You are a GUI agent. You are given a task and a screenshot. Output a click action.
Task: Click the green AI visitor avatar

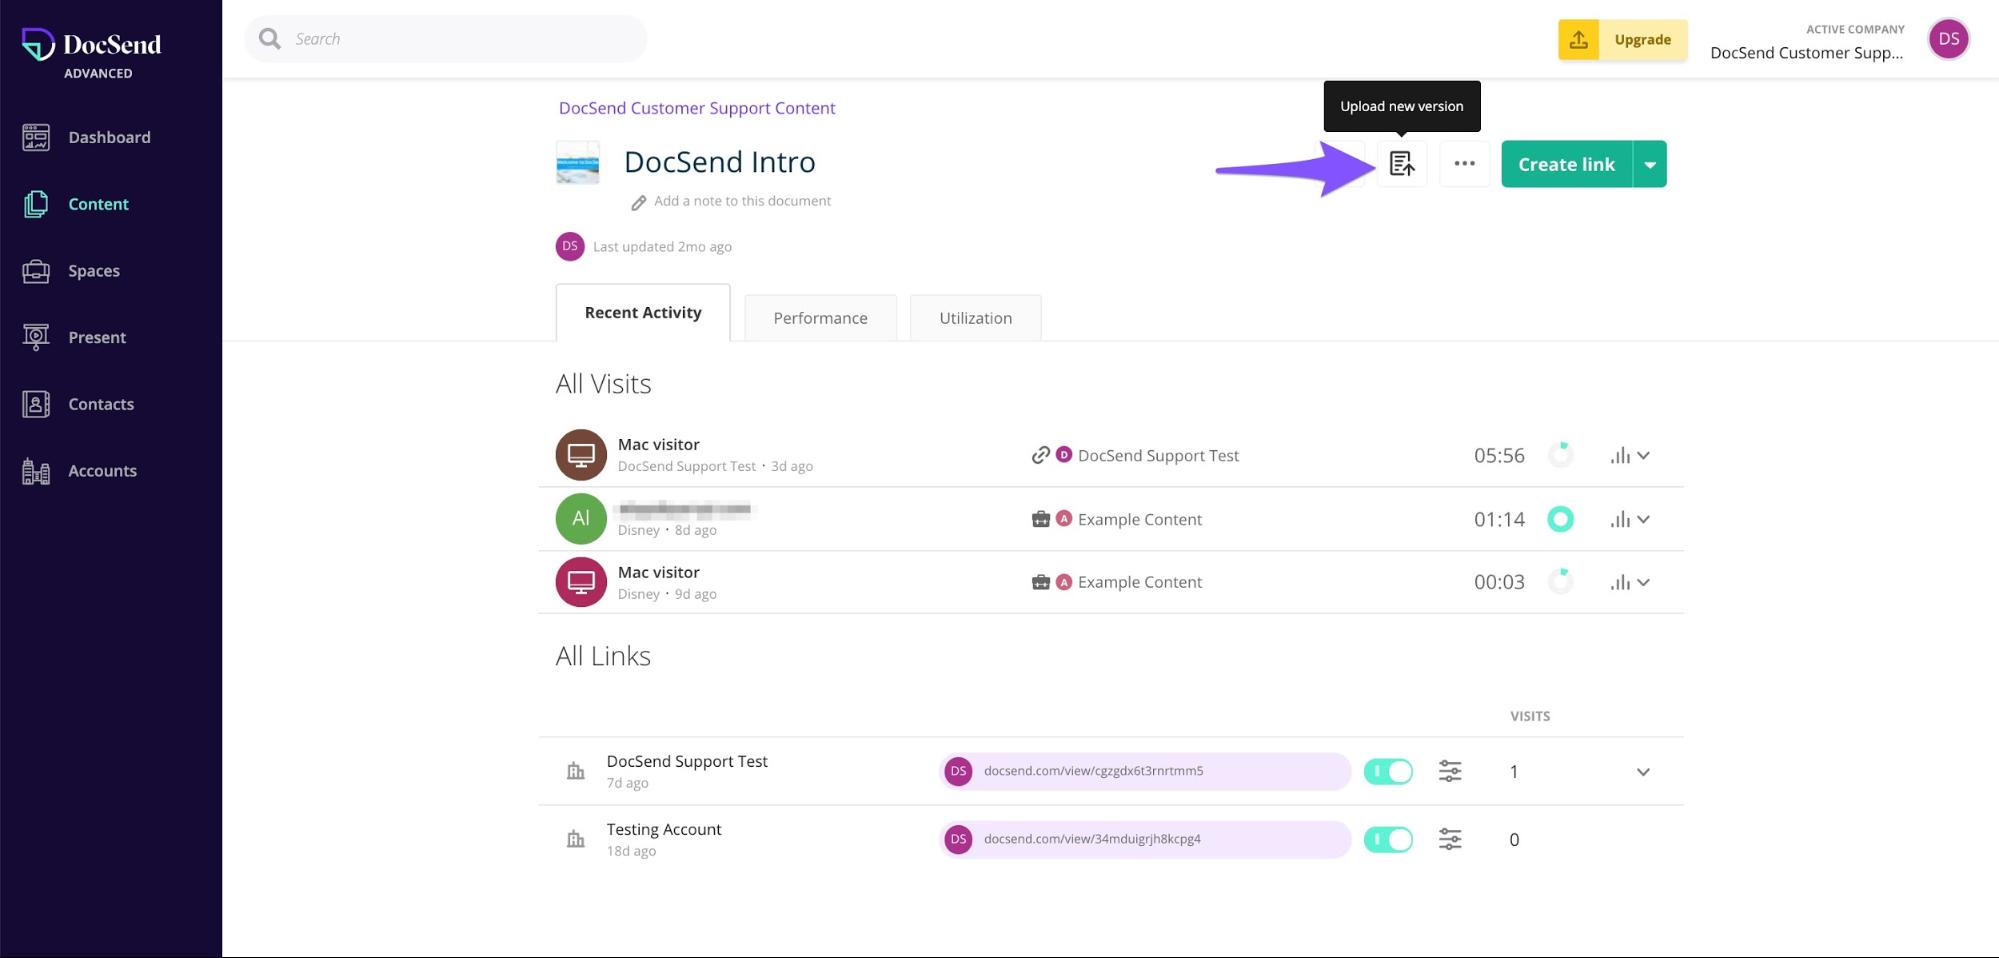pyautogui.click(x=581, y=518)
